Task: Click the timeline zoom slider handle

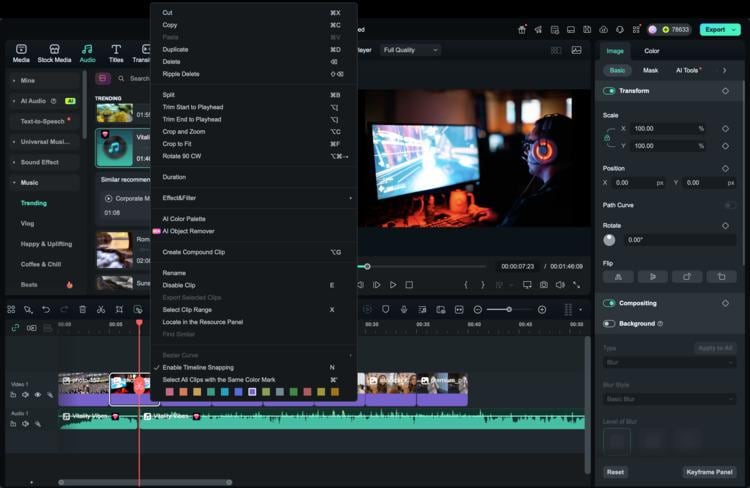Action: (509, 310)
